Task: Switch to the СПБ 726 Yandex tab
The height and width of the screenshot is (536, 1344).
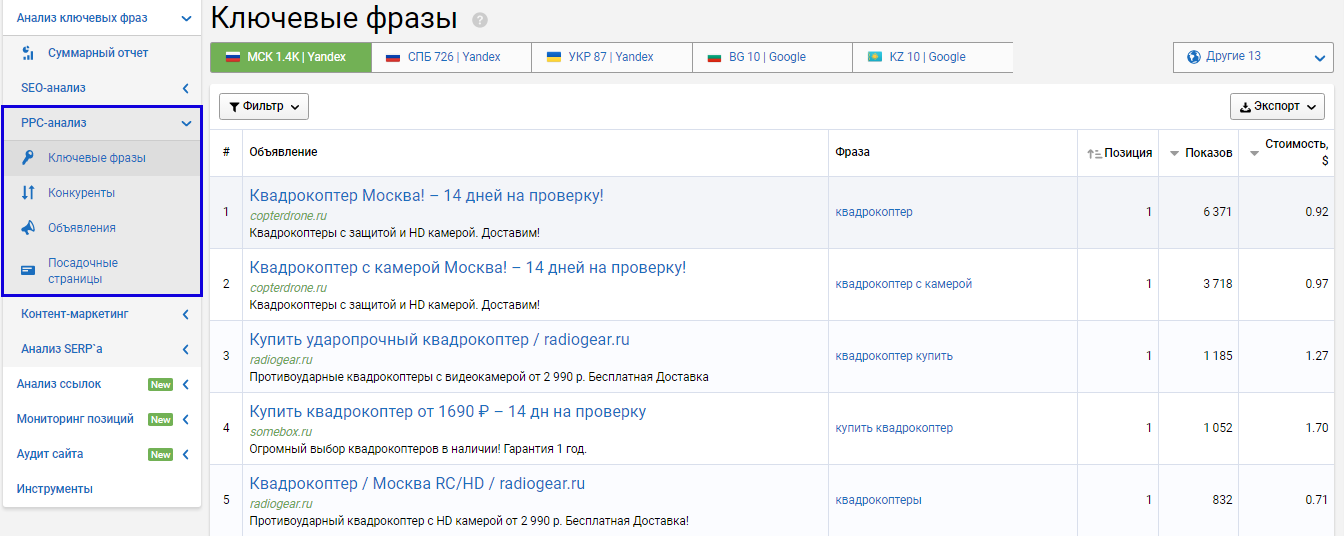Action: [451, 57]
